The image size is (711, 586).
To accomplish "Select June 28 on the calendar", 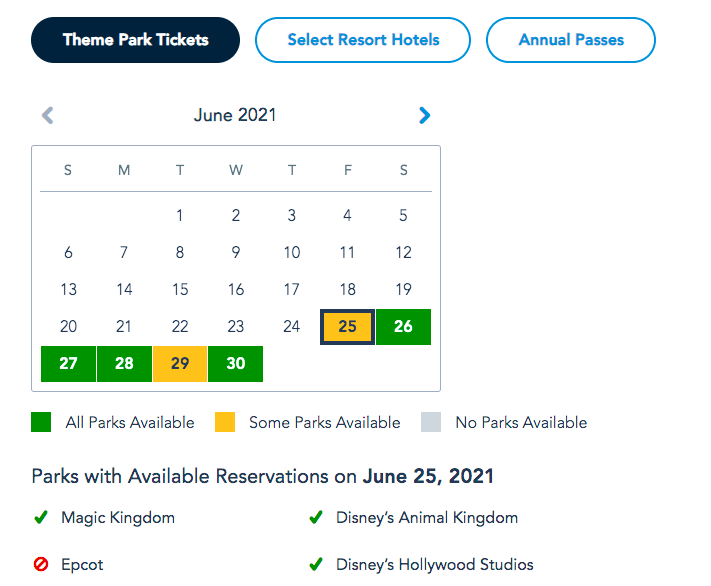I will [124, 364].
